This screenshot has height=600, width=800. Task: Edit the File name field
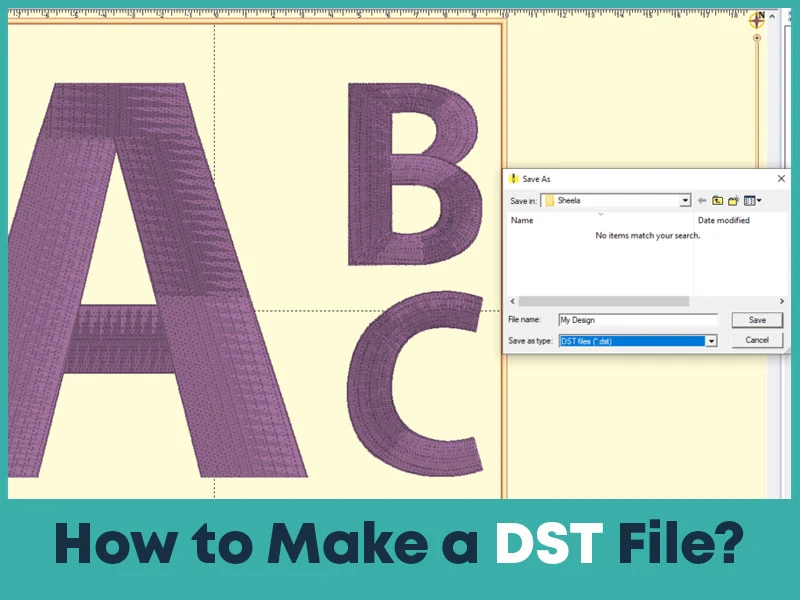coord(638,320)
